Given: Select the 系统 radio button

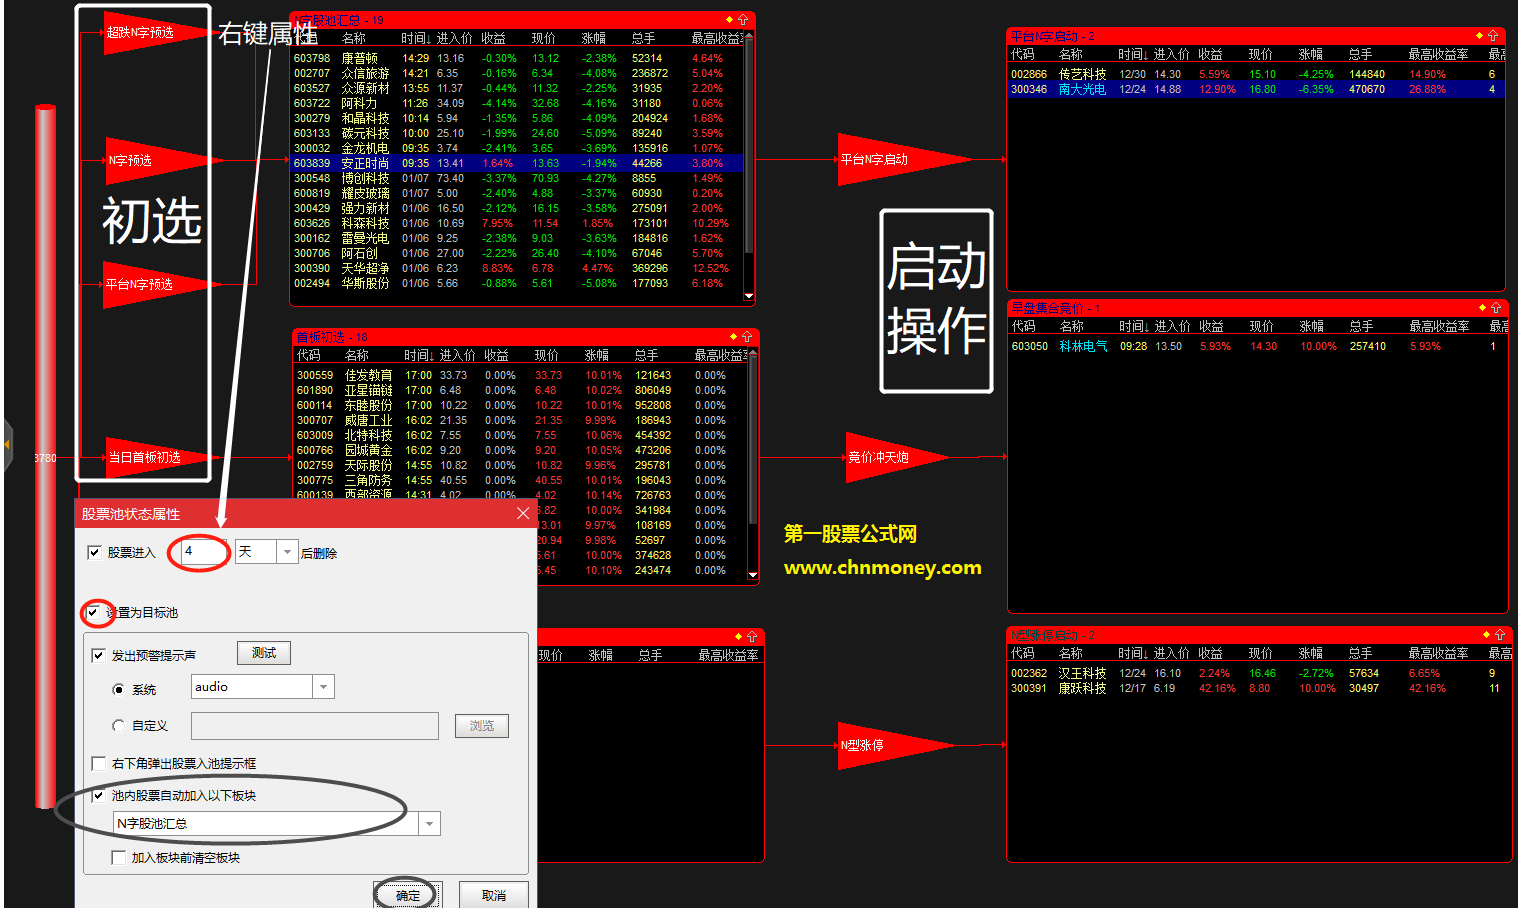Looking at the screenshot, I should 119,690.
